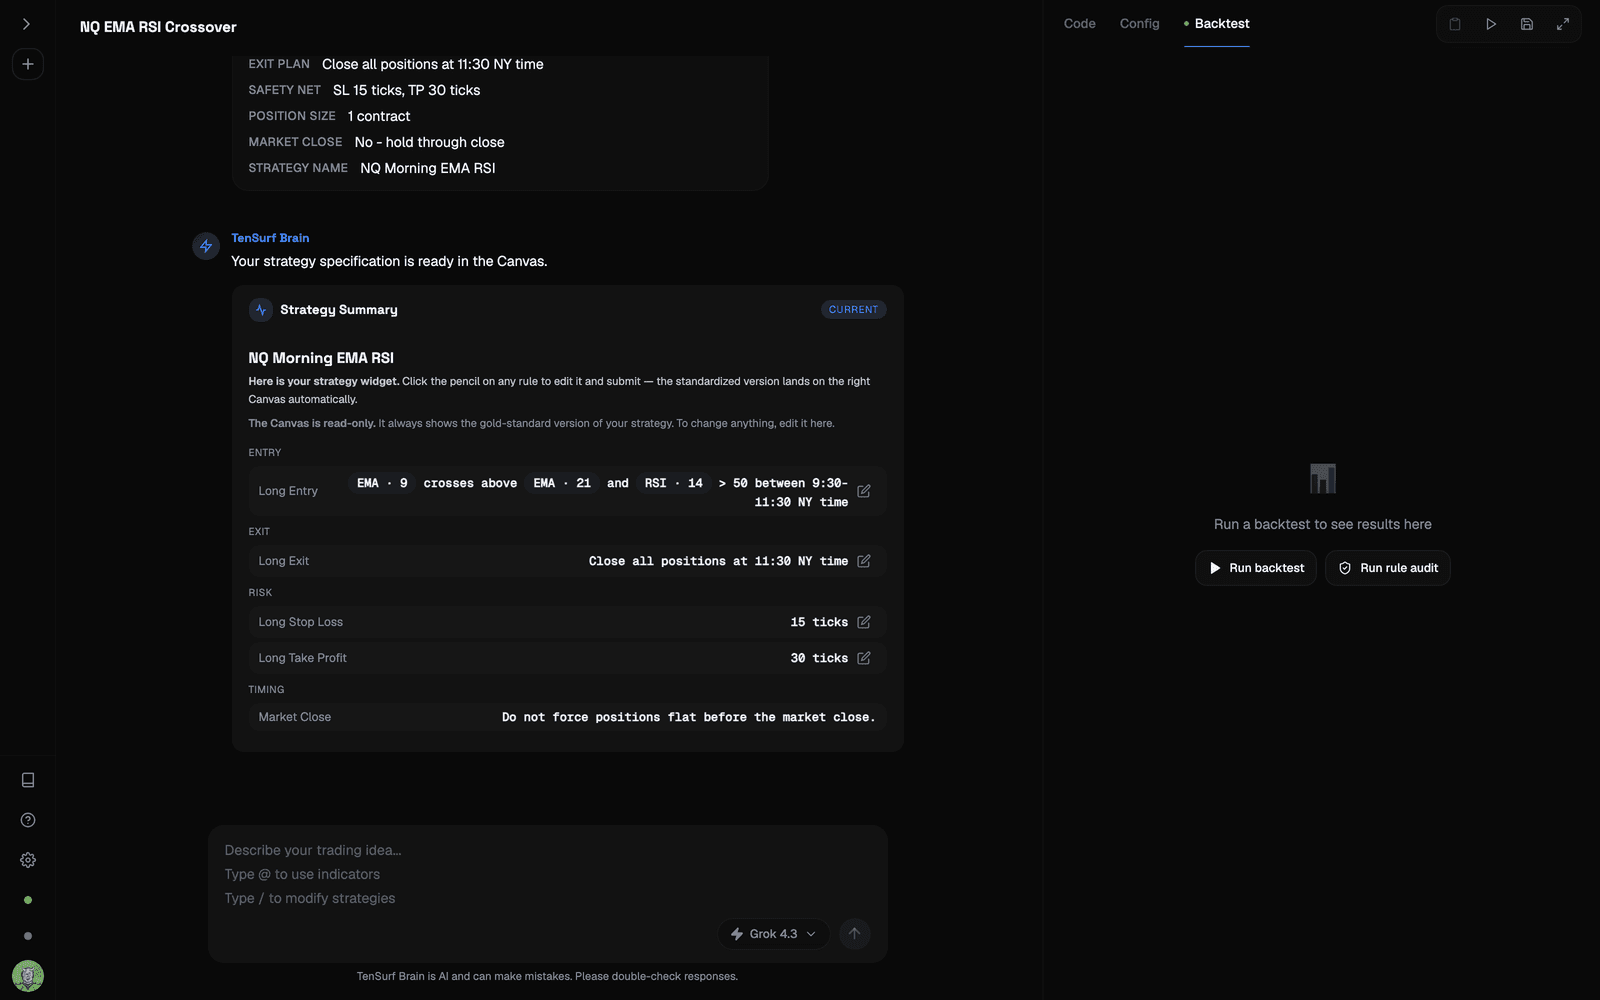This screenshot has height=1000, width=1600.
Task: Click the POSITION SIZE 1 contract text
Action: tap(379, 116)
